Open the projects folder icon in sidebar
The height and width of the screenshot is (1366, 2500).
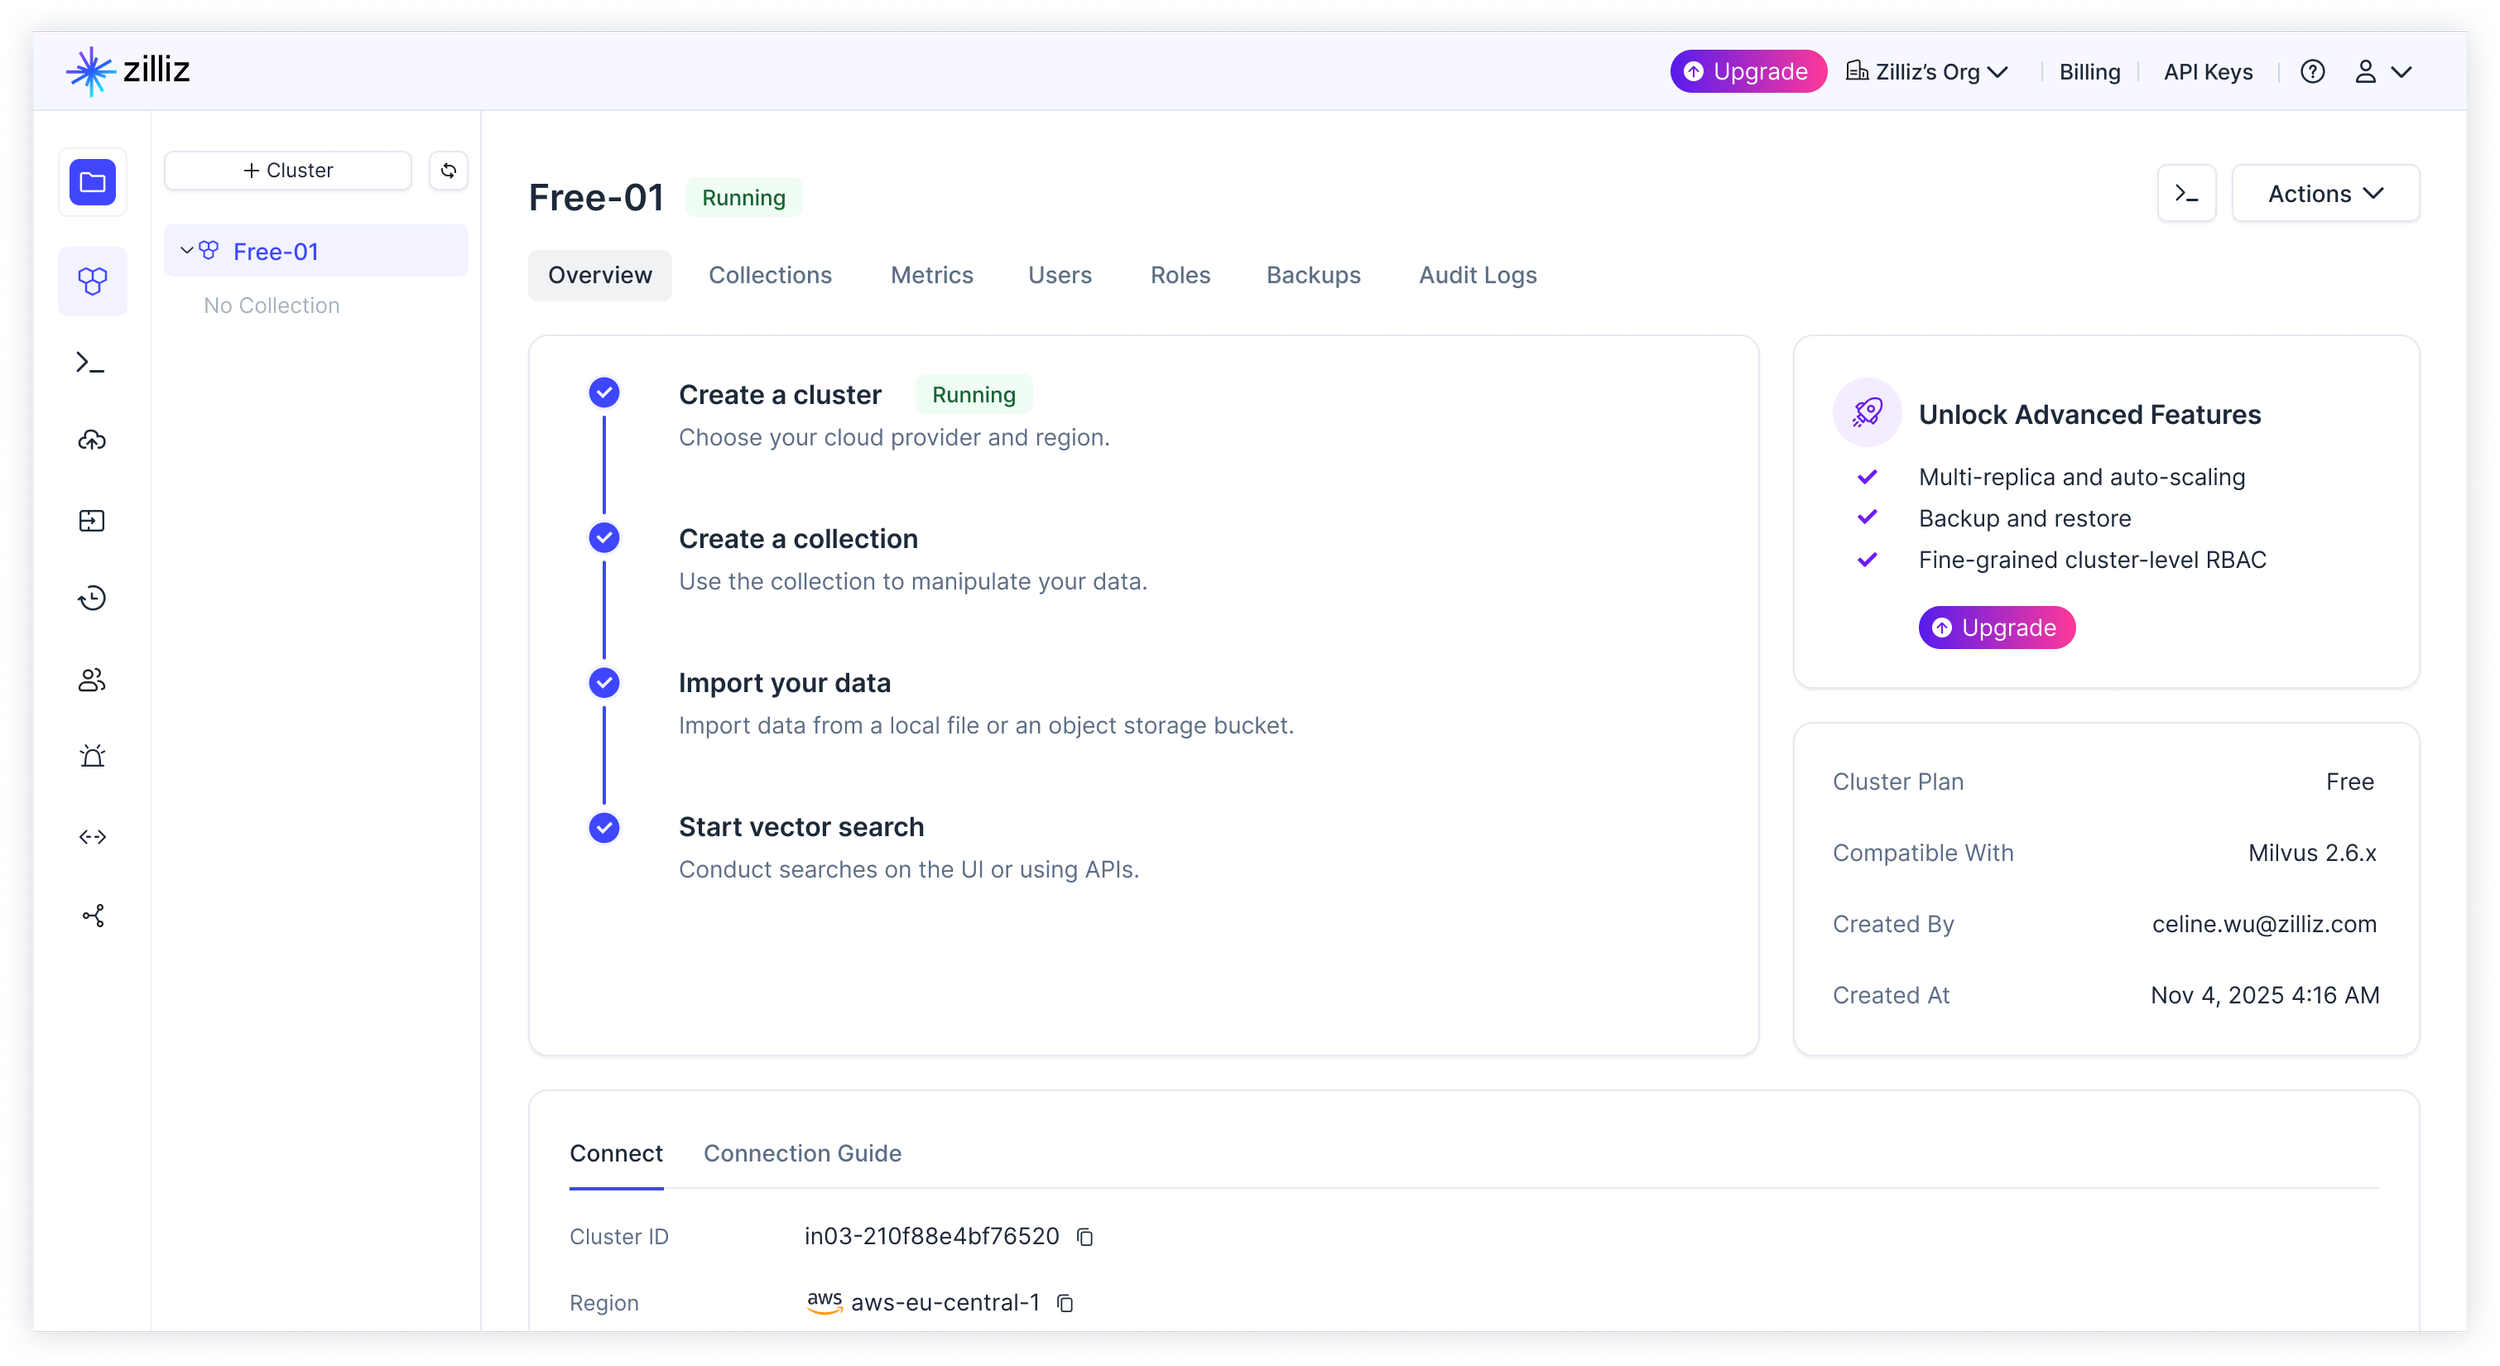[x=92, y=182]
